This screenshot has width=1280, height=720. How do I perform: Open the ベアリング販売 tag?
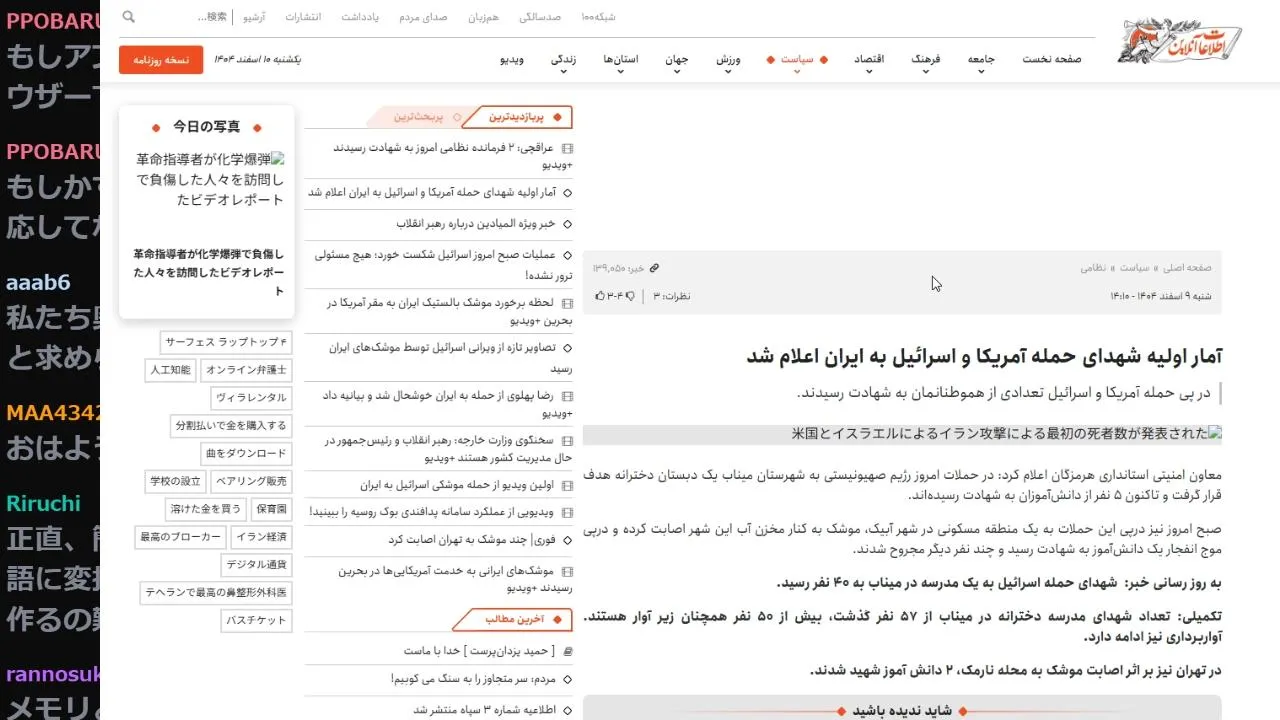point(252,481)
